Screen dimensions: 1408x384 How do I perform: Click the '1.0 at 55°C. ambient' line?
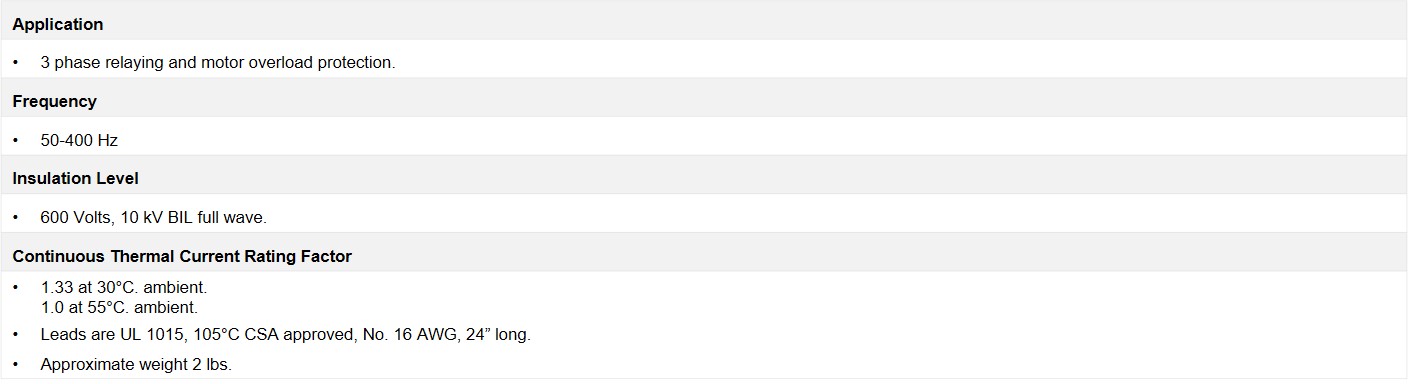(119, 307)
